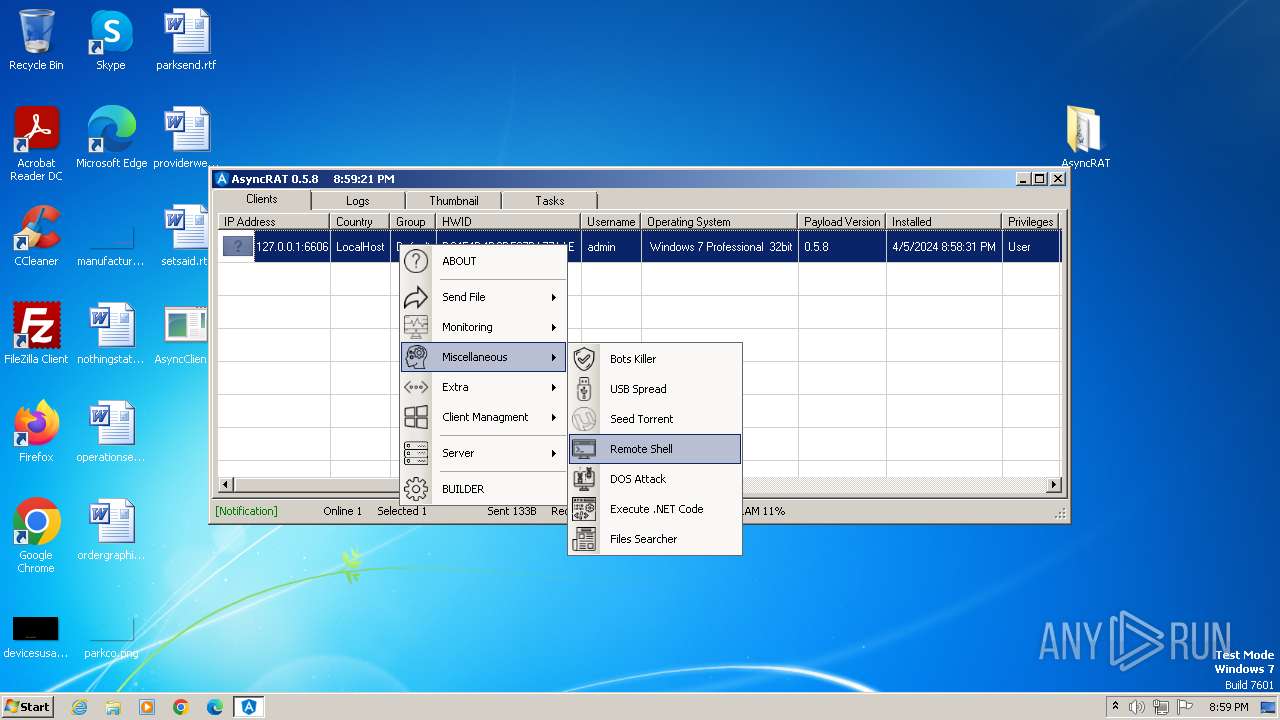Image resolution: width=1280 pixels, height=720 pixels.
Task: Click the [Notification] status bar label
Action: [246, 511]
